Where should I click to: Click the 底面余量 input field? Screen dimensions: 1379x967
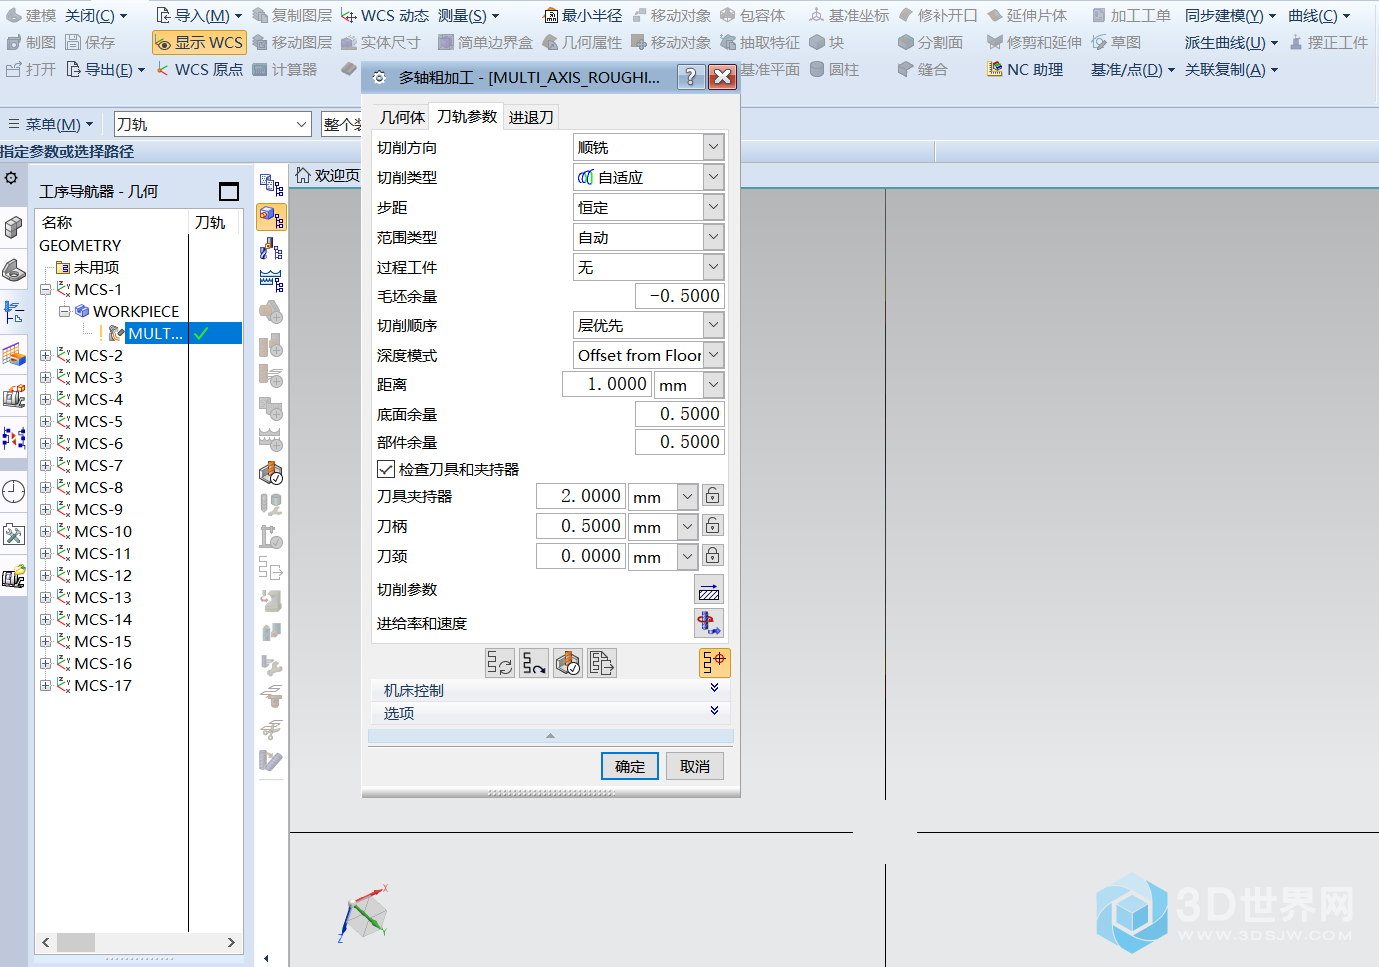[679, 414]
